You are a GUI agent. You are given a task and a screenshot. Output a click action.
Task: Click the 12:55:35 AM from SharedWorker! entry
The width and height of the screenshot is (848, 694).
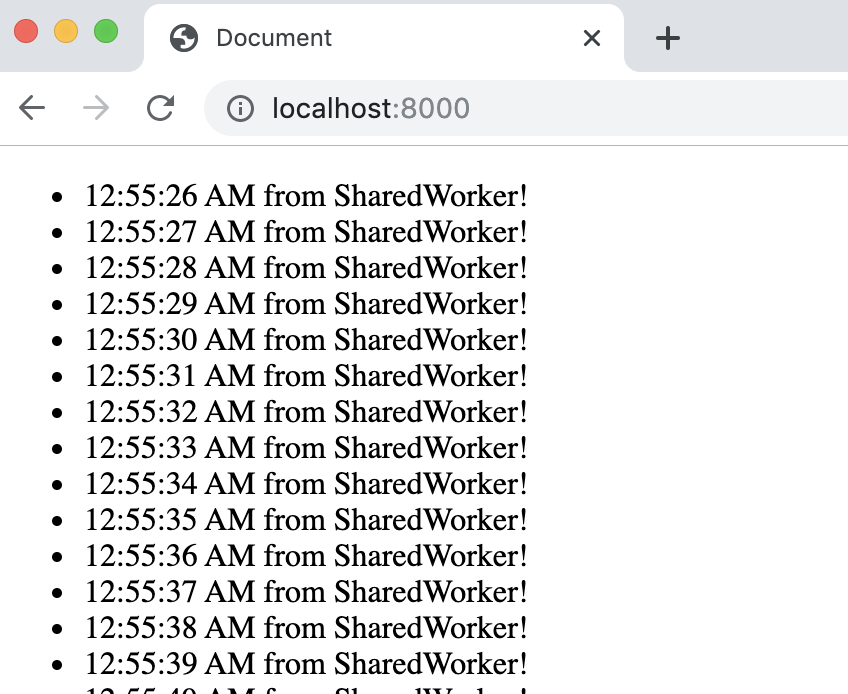[306, 520]
